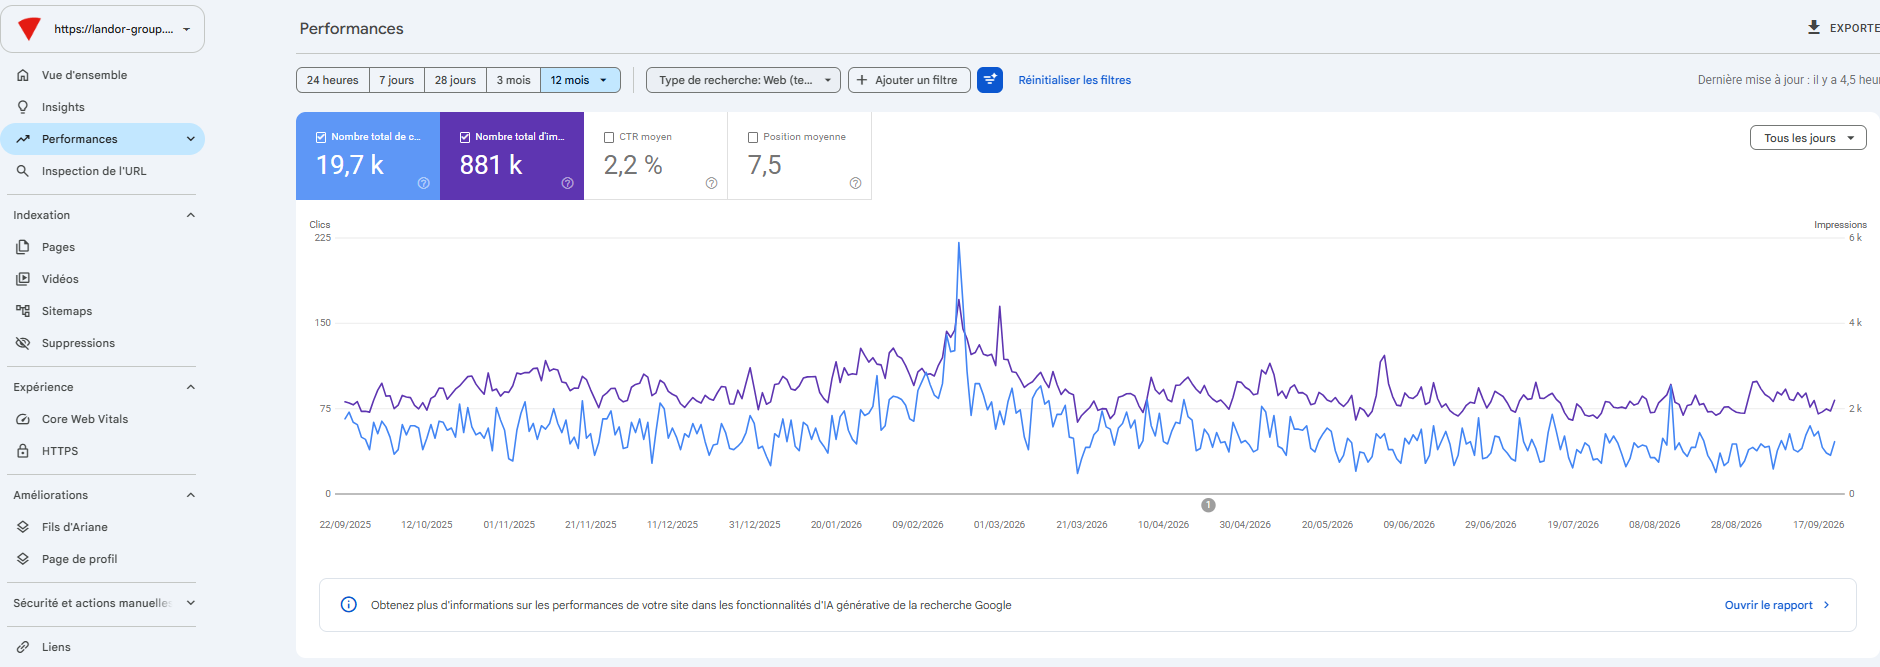Collapse the Améliorations section
Viewport: 1880px width, 667px height.
tap(191, 495)
